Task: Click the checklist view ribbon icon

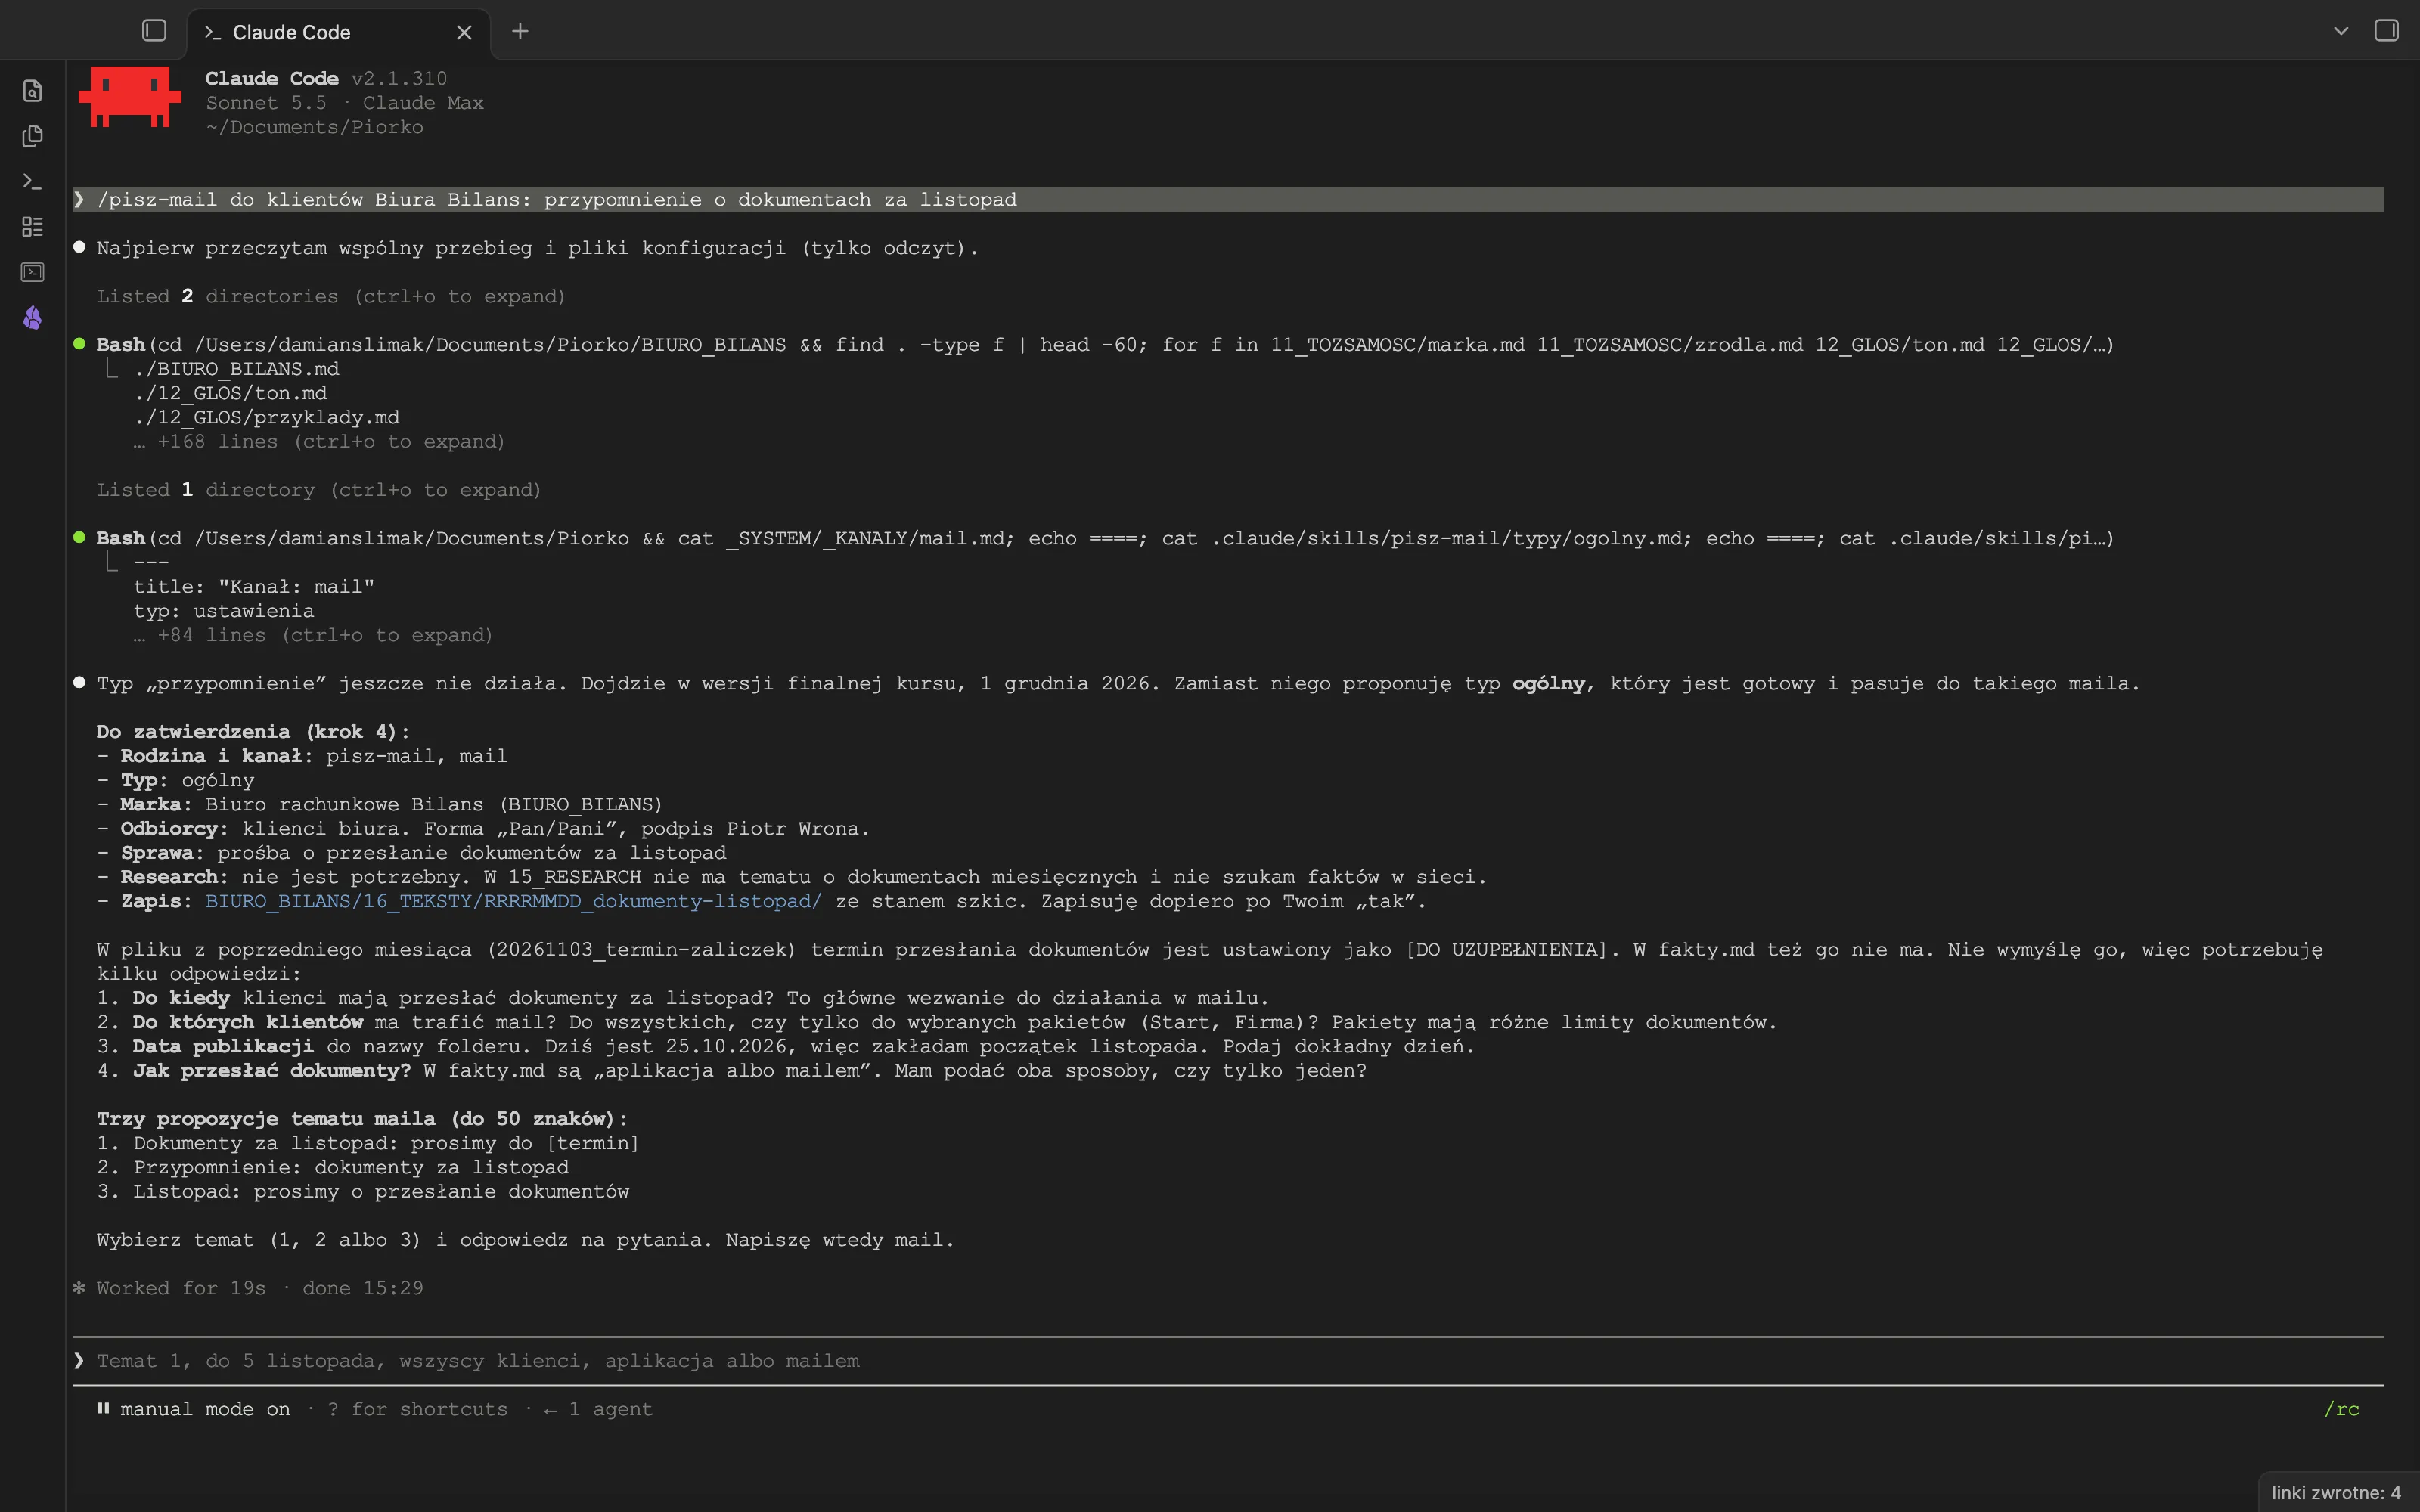Action: pyautogui.click(x=32, y=227)
